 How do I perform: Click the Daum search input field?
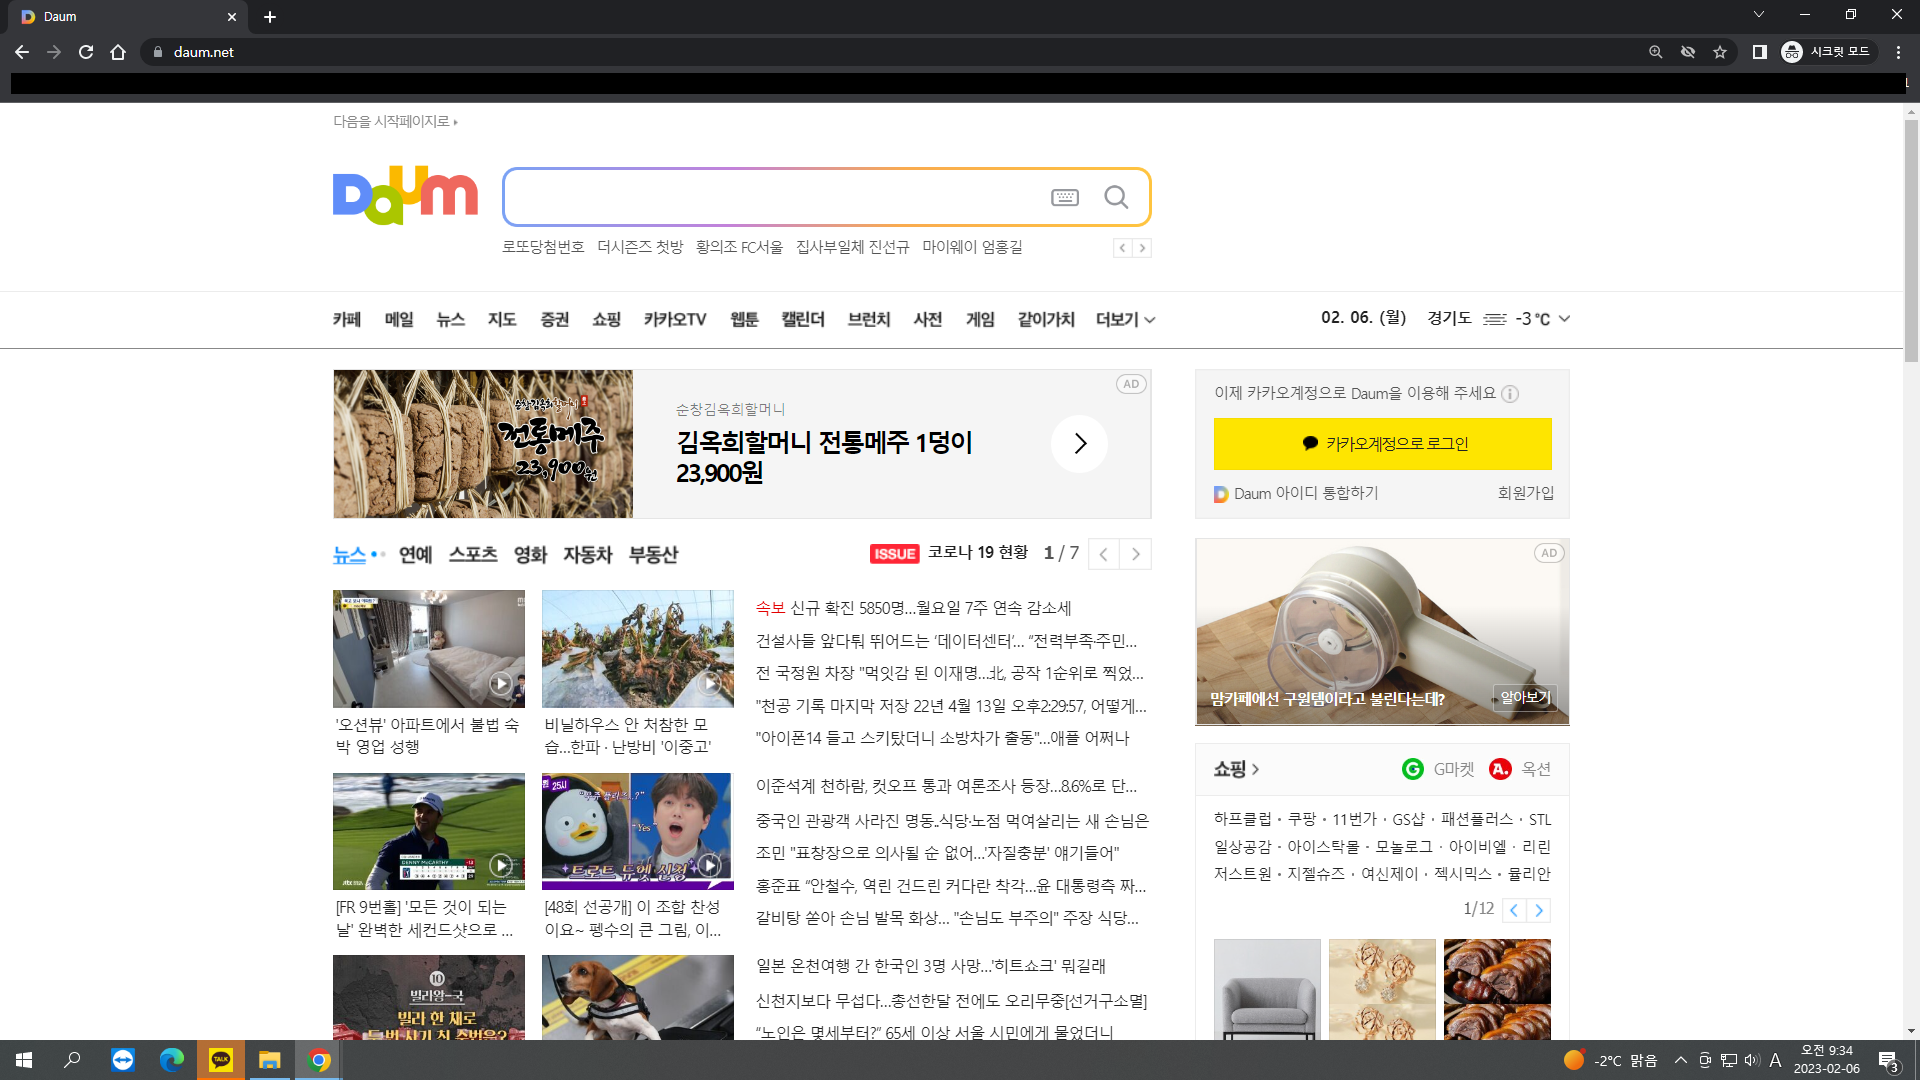(x=775, y=198)
